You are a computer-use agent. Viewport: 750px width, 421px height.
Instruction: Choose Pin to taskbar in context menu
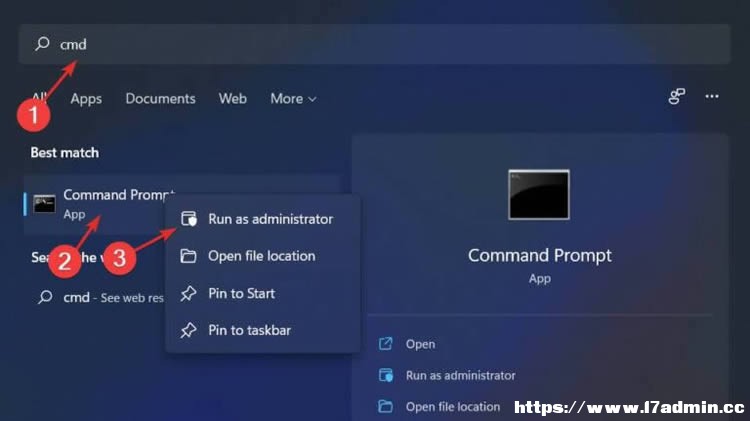263,330
